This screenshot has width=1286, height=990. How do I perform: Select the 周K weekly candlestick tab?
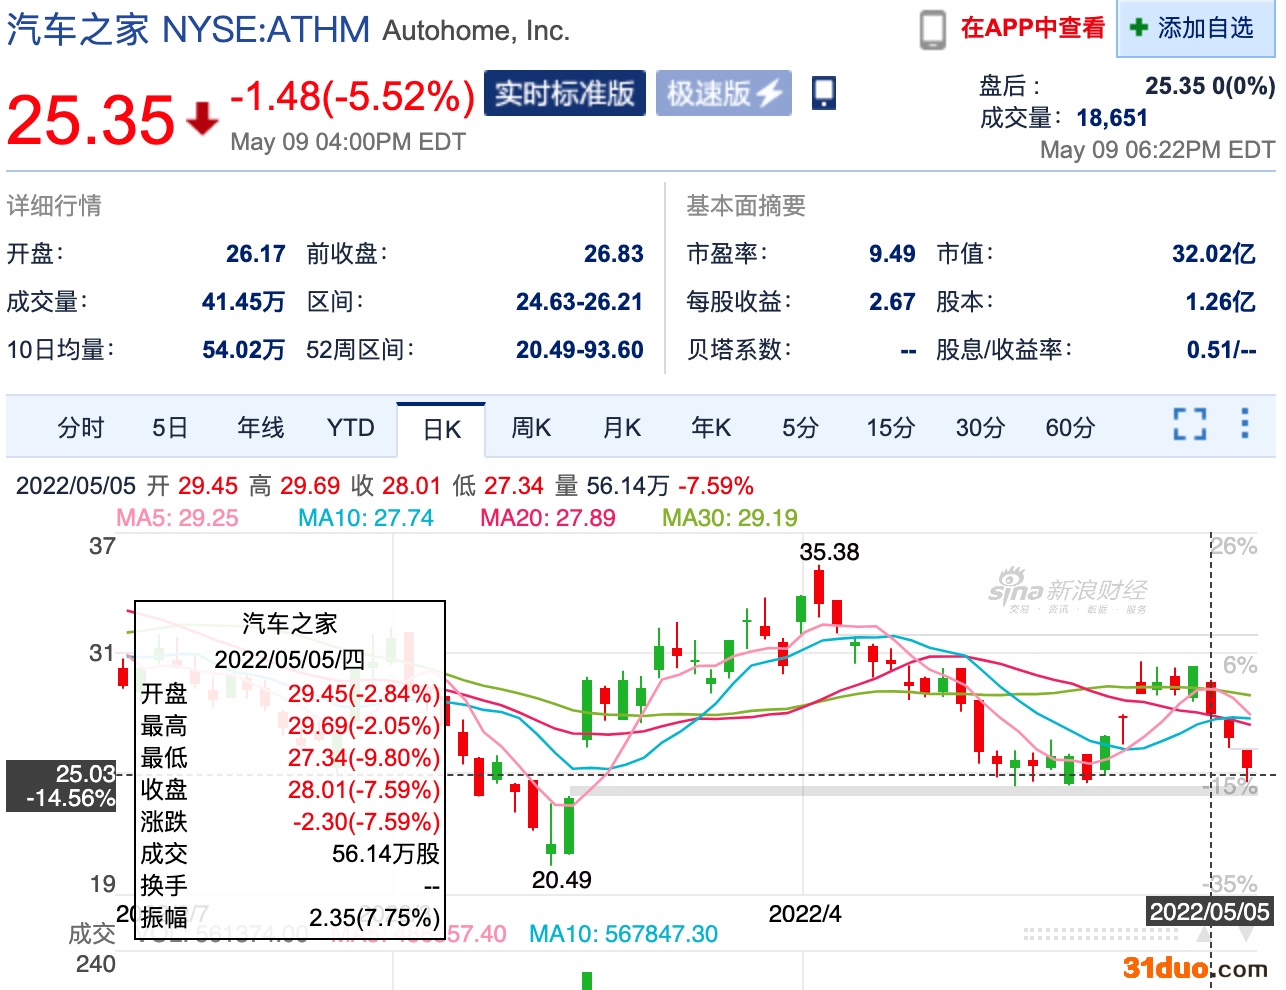[x=531, y=428]
